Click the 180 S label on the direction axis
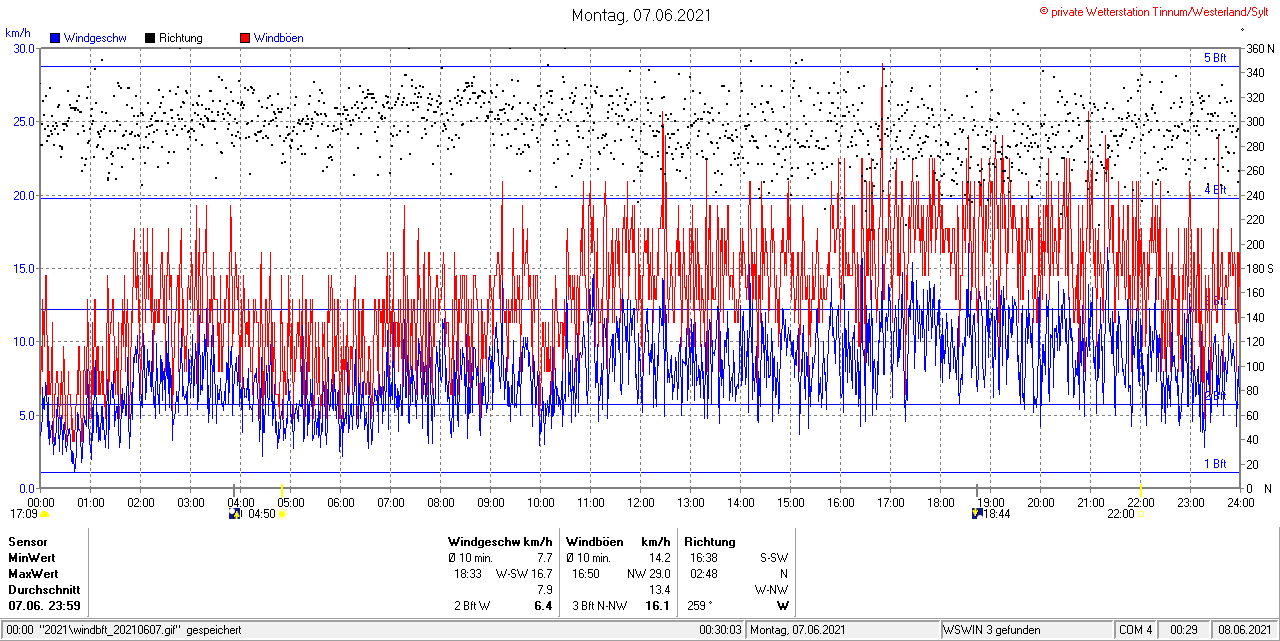The width and height of the screenshot is (1280, 641). 1259,268
